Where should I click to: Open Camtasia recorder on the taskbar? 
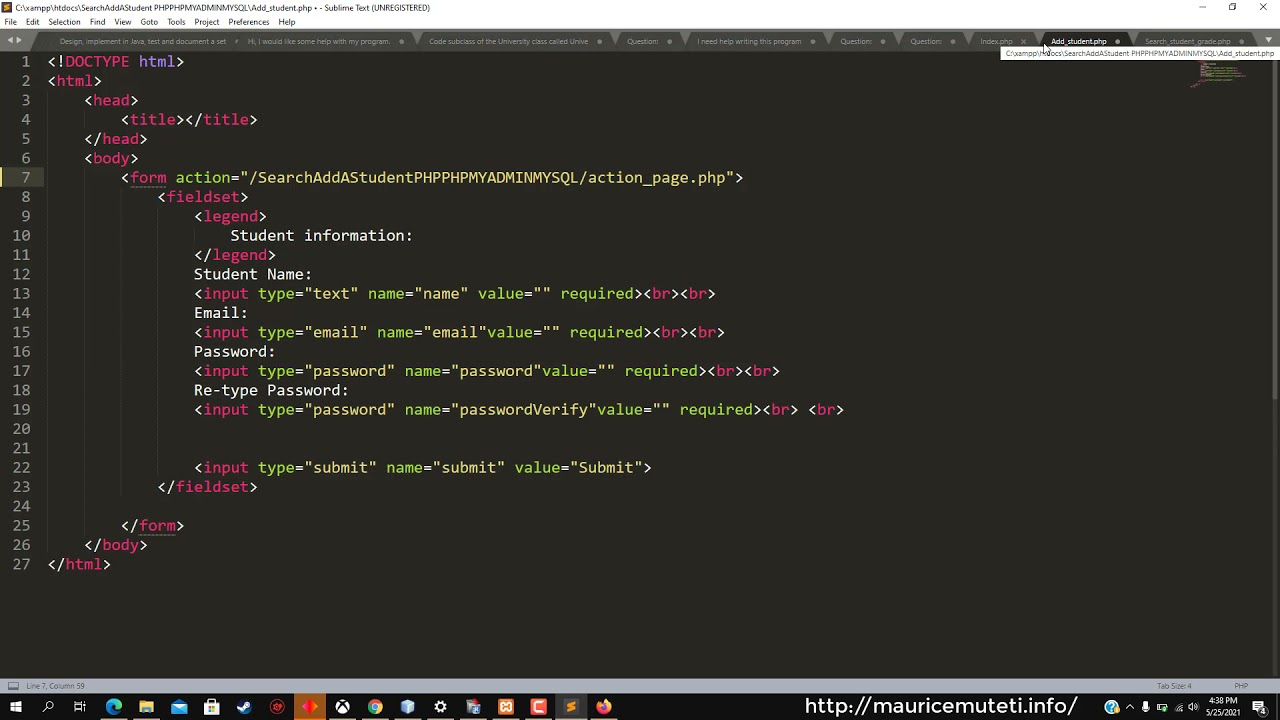pos(538,707)
